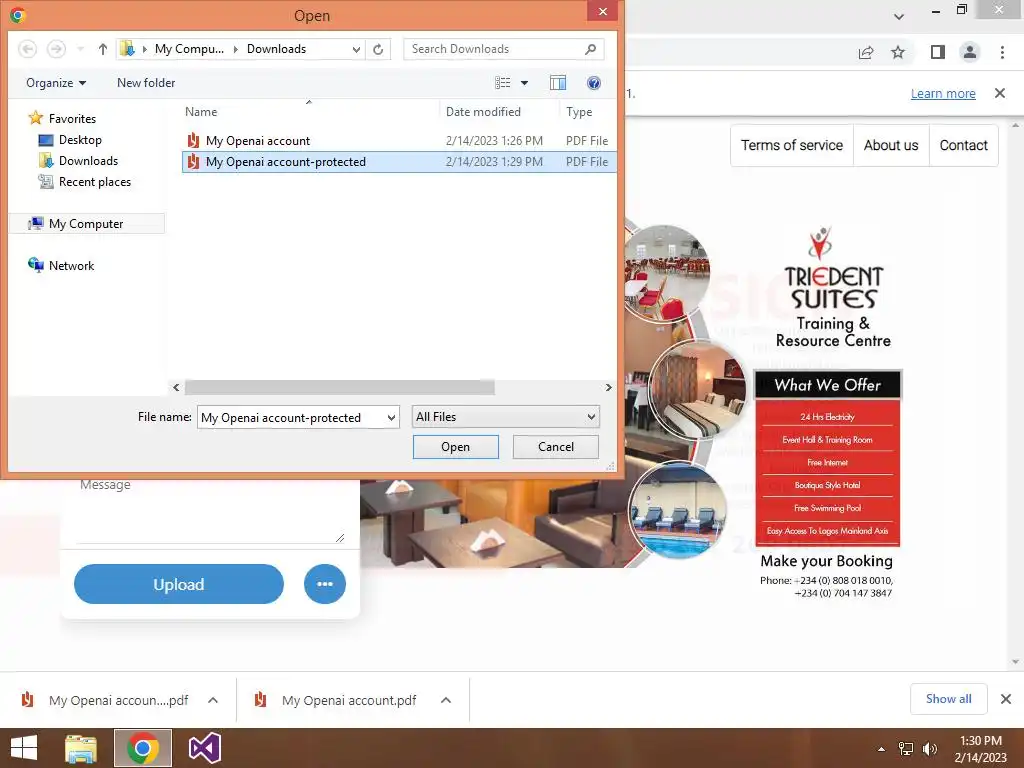Click the Chrome share page icon
Image resolution: width=1024 pixels, height=768 pixels.
866,52
